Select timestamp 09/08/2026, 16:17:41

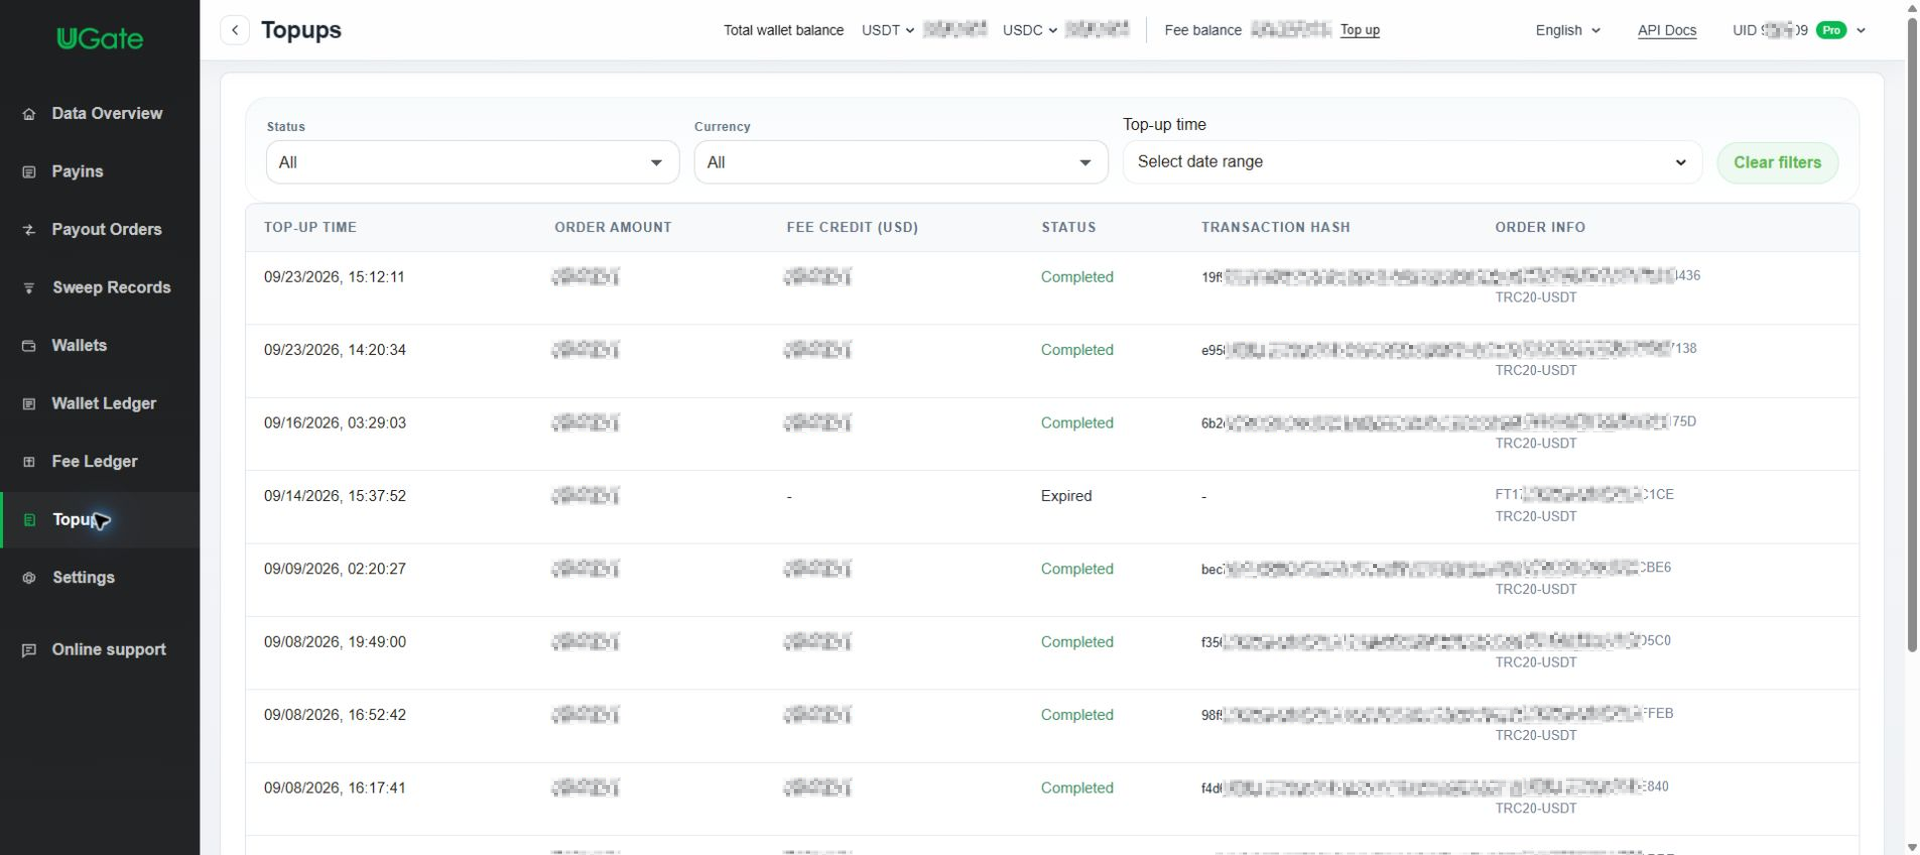click(x=335, y=788)
